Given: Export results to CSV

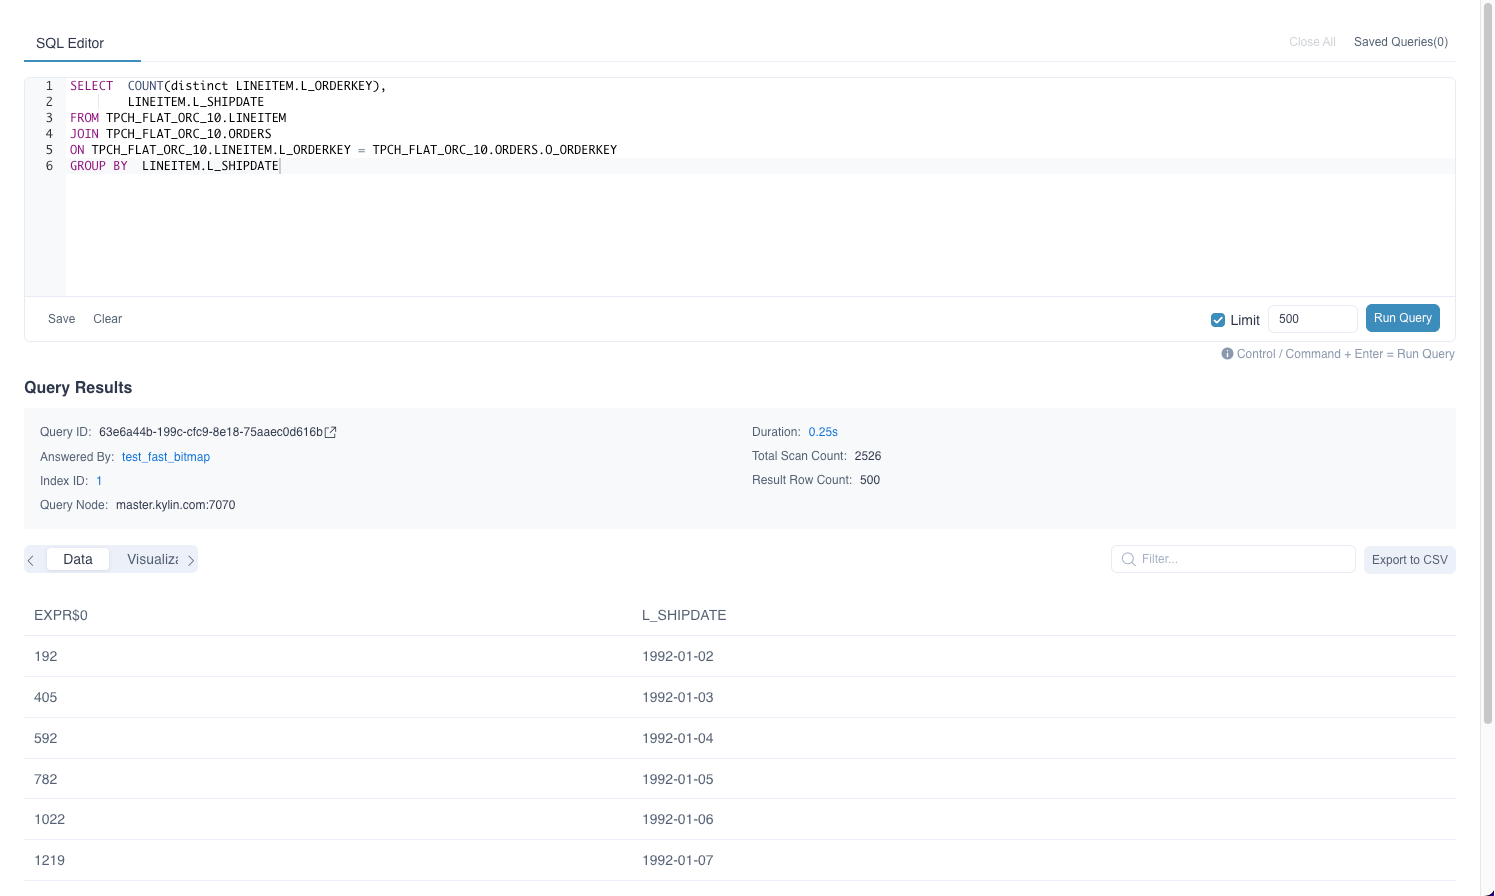Looking at the screenshot, I should click(x=1409, y=560).
